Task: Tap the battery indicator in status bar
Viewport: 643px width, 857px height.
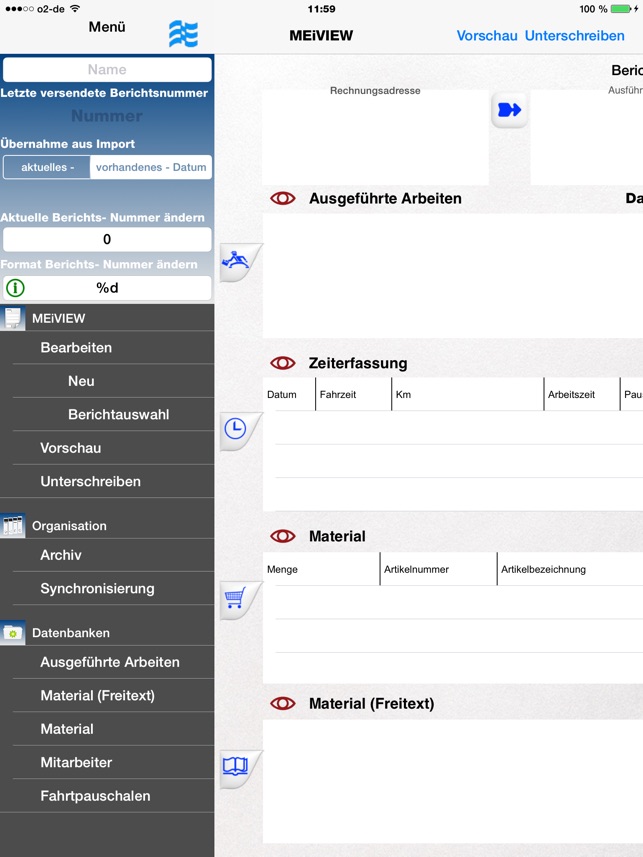Action: [x=621, y=9]
